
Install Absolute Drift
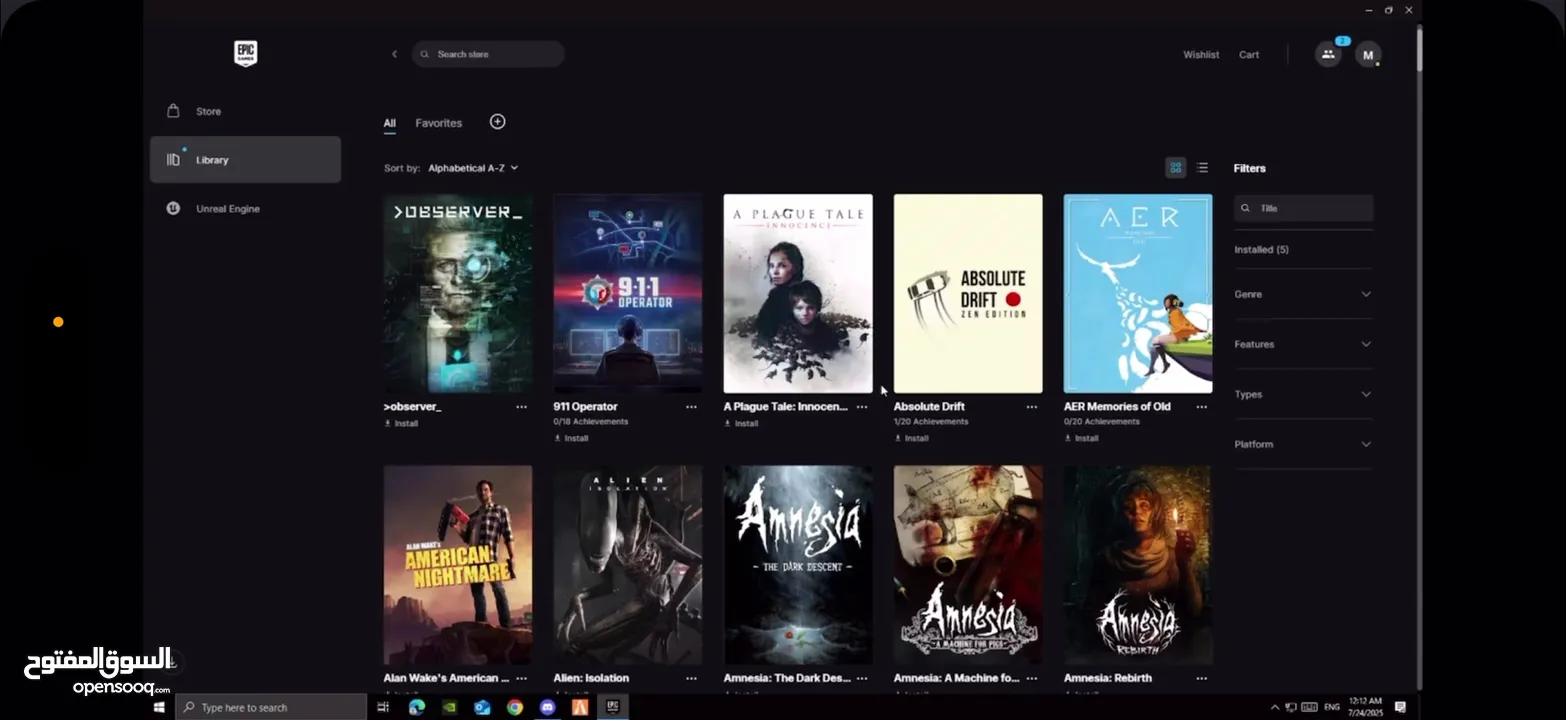click(911, 438)
